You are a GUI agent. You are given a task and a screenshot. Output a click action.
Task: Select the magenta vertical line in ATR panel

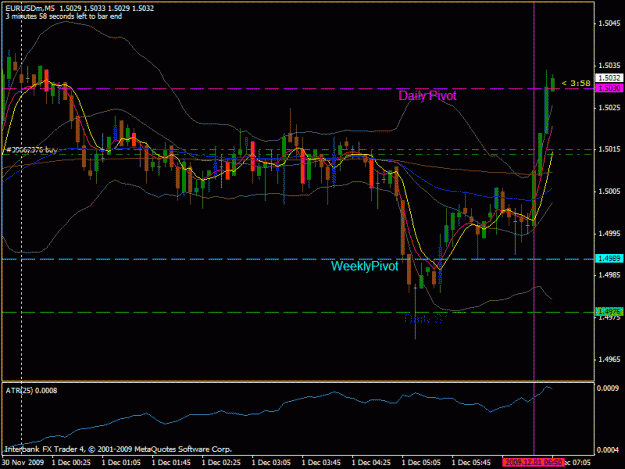coord(534,418)
